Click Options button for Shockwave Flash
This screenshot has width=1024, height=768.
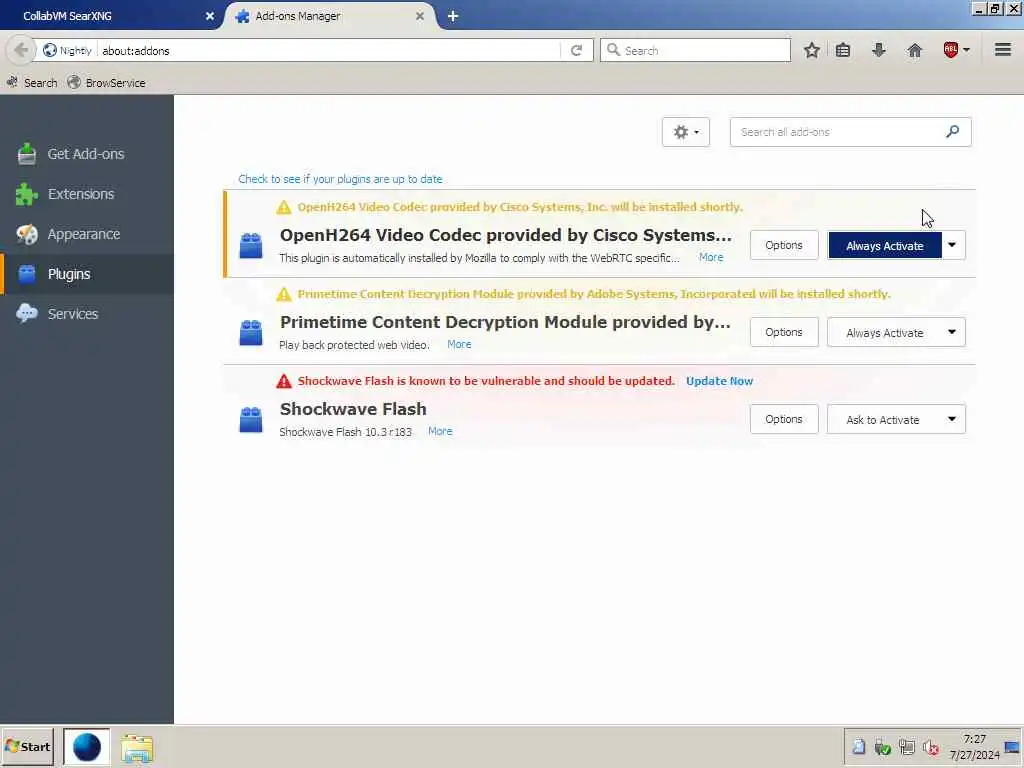coord(784,419)
